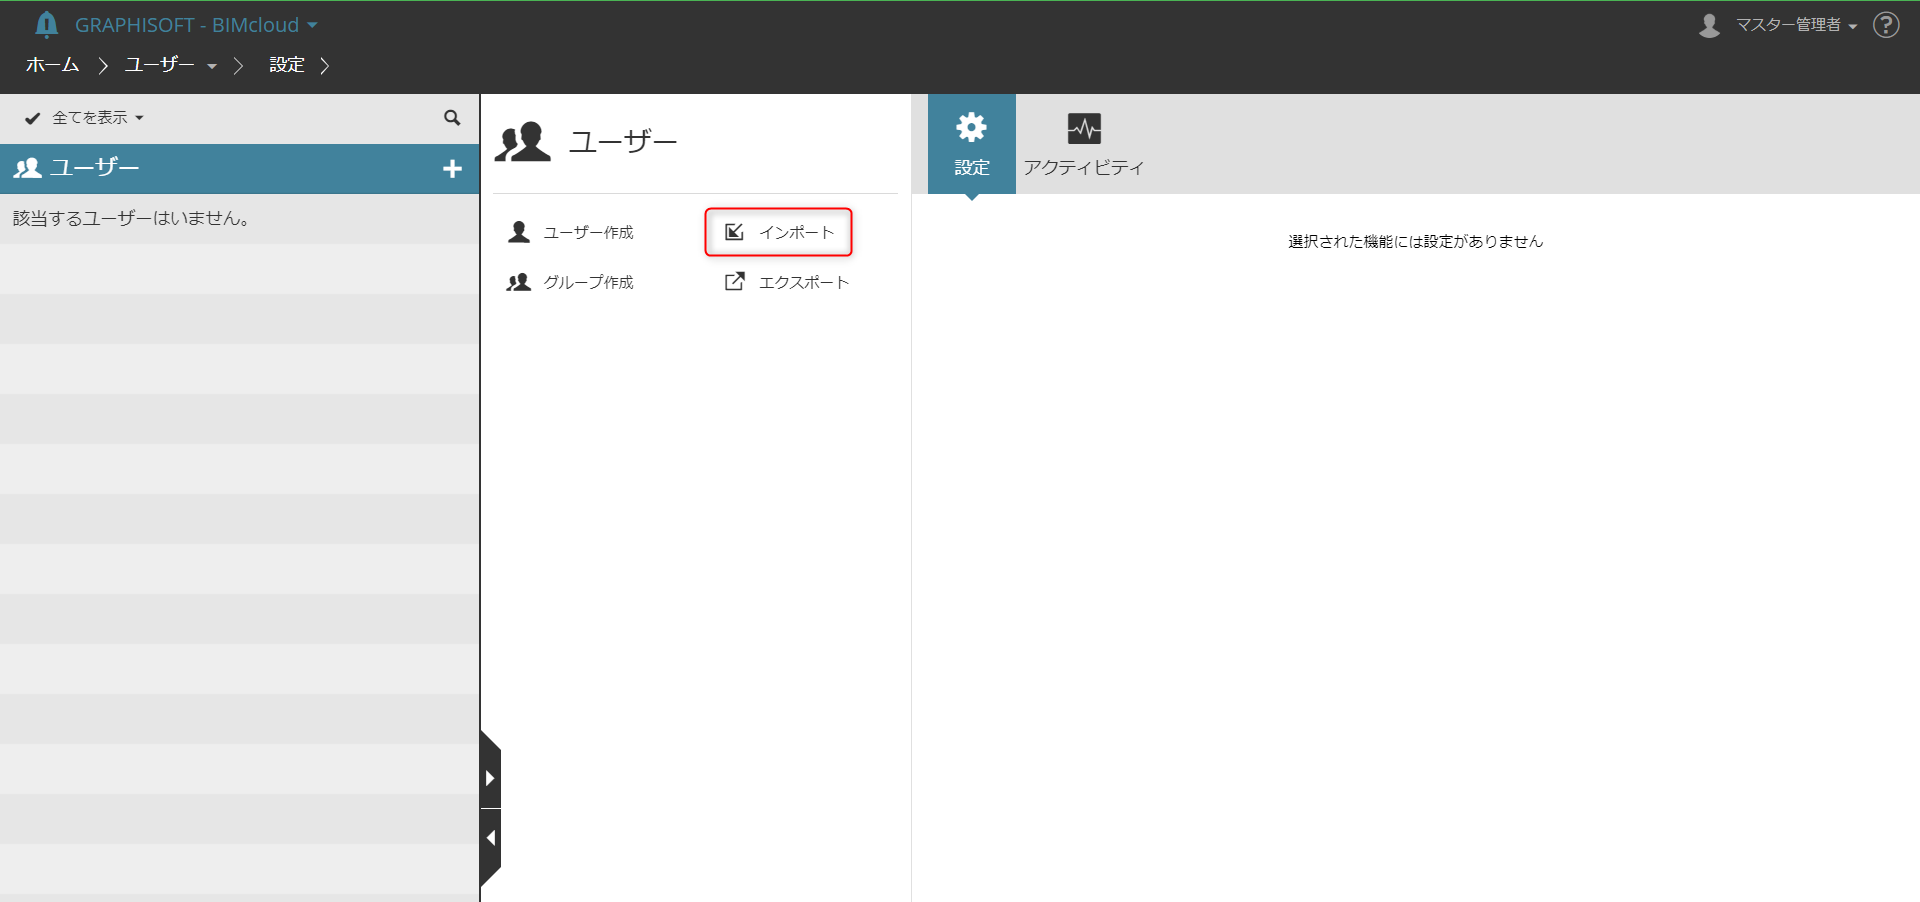1920x902 pixels.
Task: Expand the ユーザー breadcrumb dropdown arrow
Action: pyautogui.click(x=212, y=66)
